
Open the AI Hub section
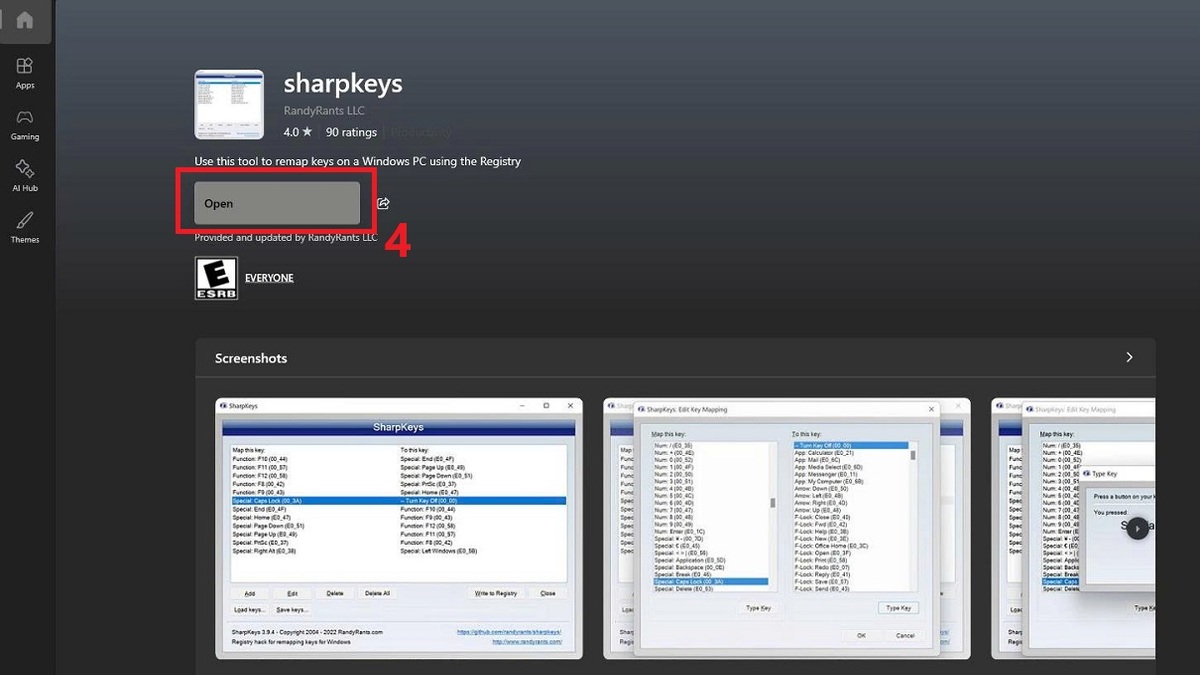click(25, 176)
